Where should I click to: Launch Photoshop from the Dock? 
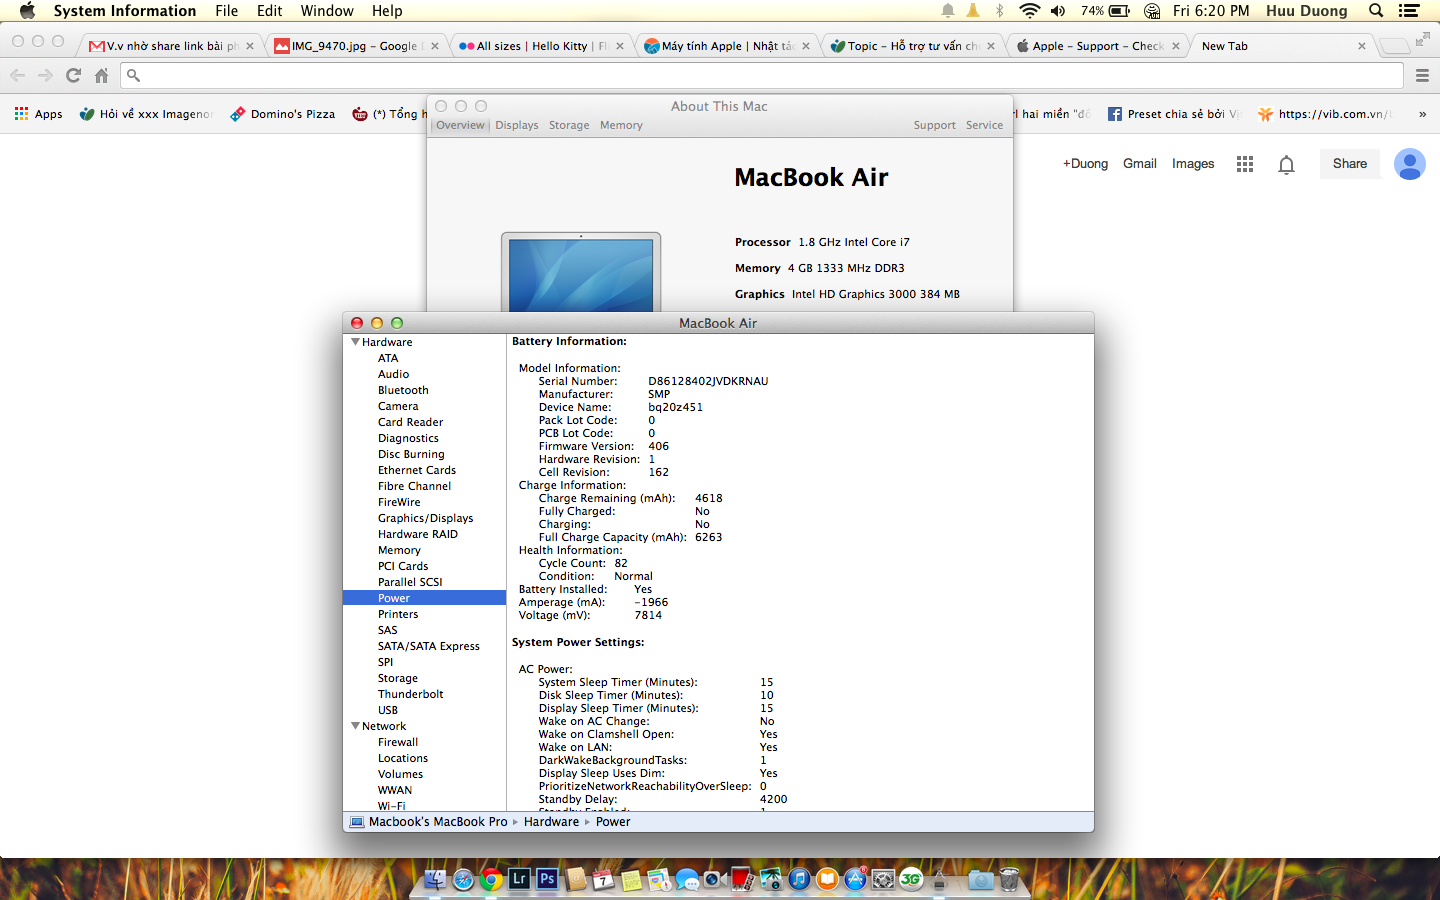pyautogui.click(x=546, y=879)
